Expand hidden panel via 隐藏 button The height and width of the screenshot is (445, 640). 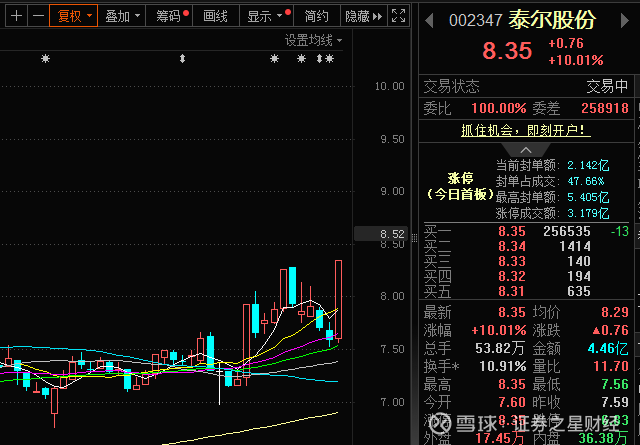click(363, 16)
